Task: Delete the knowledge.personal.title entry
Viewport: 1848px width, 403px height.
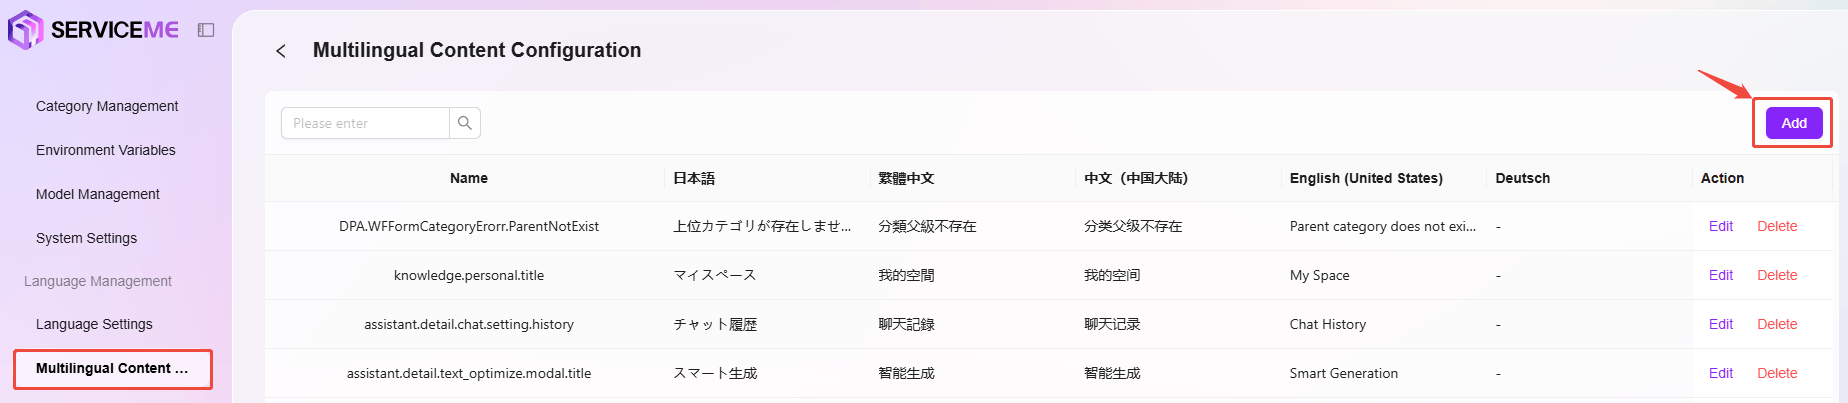Action: (1777, 275)
